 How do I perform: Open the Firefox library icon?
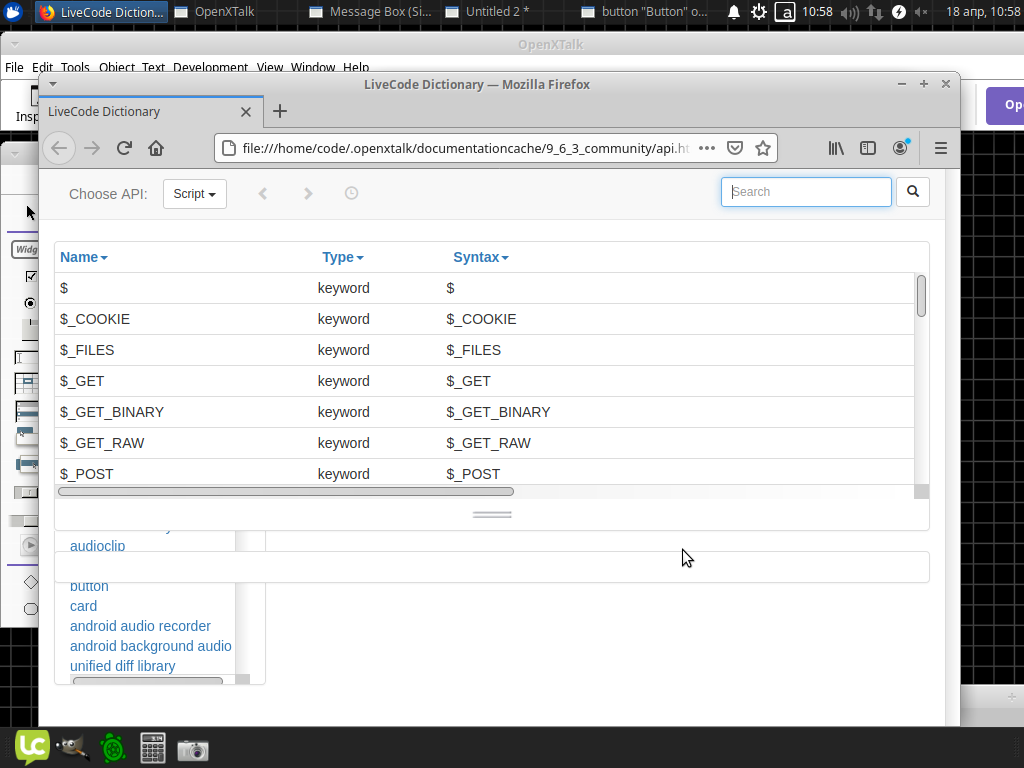(x=836, y=148)
